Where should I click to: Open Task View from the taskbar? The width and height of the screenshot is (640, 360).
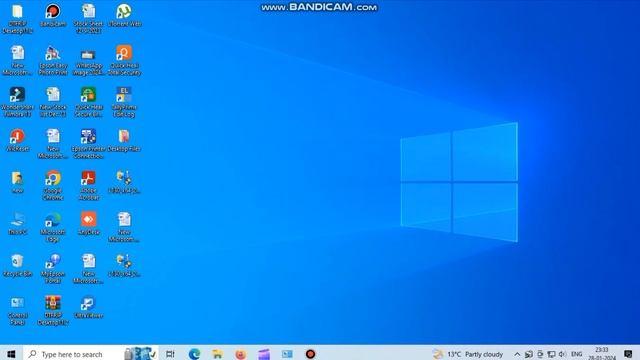170,354
